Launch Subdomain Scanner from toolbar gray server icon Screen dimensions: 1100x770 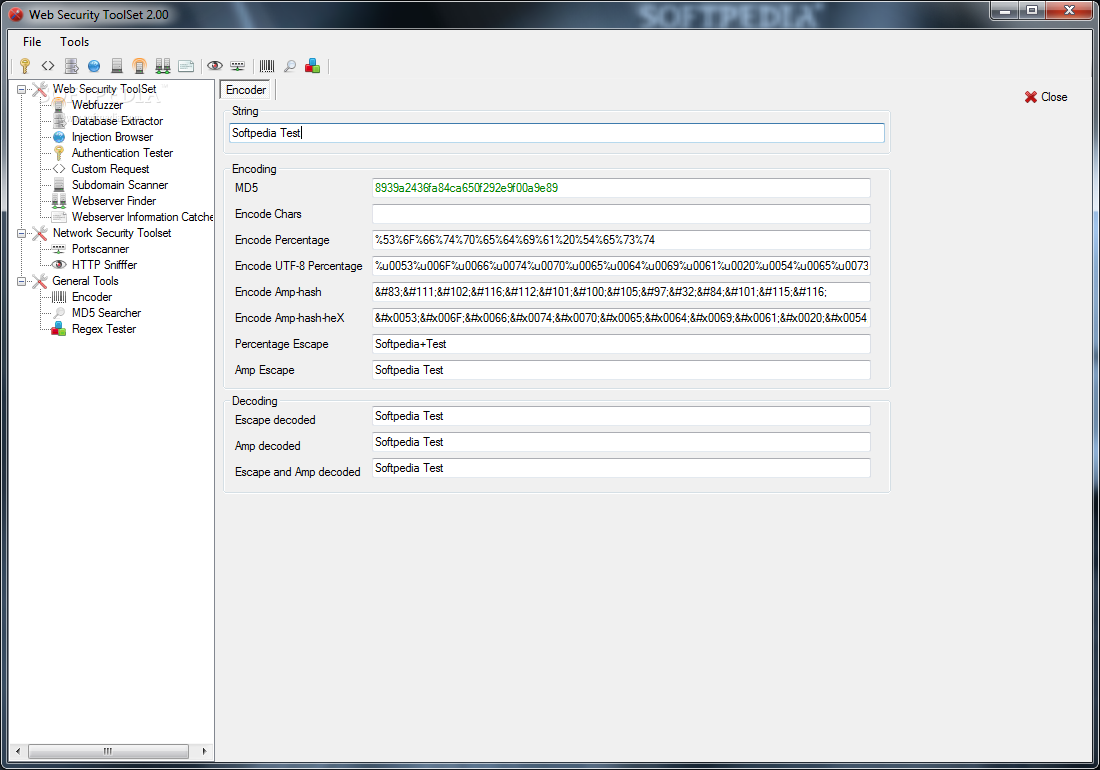[x=117, y=66]
